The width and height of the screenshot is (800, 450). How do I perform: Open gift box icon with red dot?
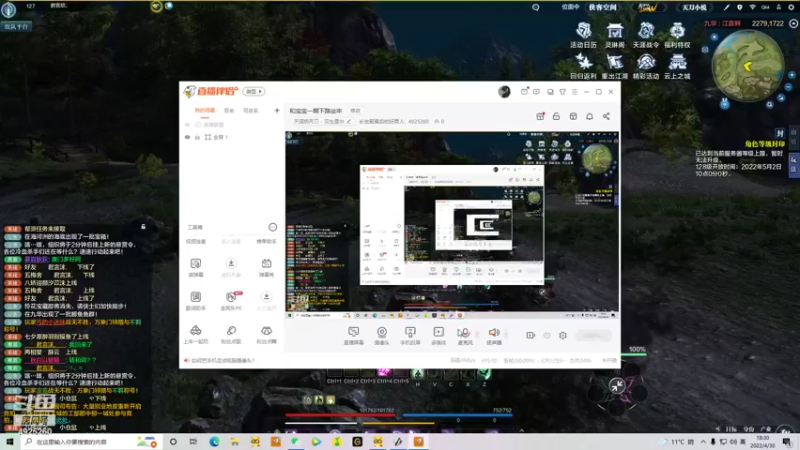coord(540,116)
